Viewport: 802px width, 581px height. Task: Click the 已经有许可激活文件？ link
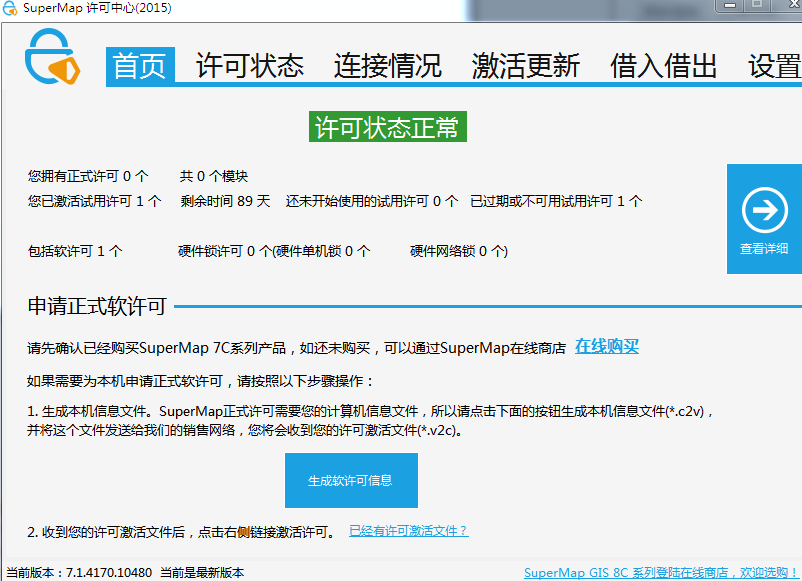(408, 531)
